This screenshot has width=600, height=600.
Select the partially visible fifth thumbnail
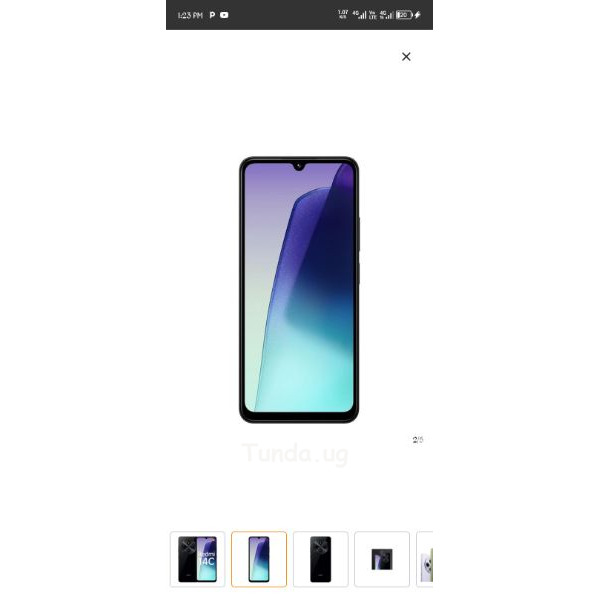[x=425, y=559]
